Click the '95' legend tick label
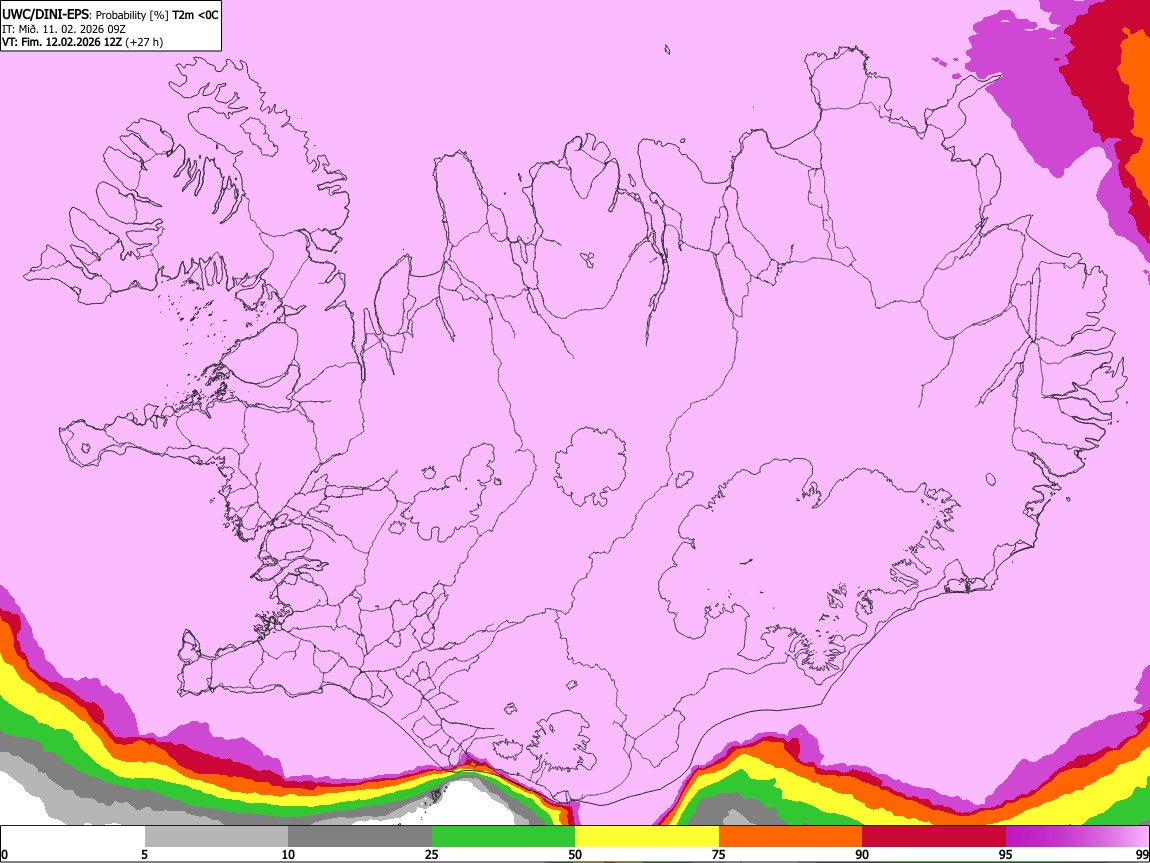Screen dimensions: 1150x863 (x=1006, y=854)
